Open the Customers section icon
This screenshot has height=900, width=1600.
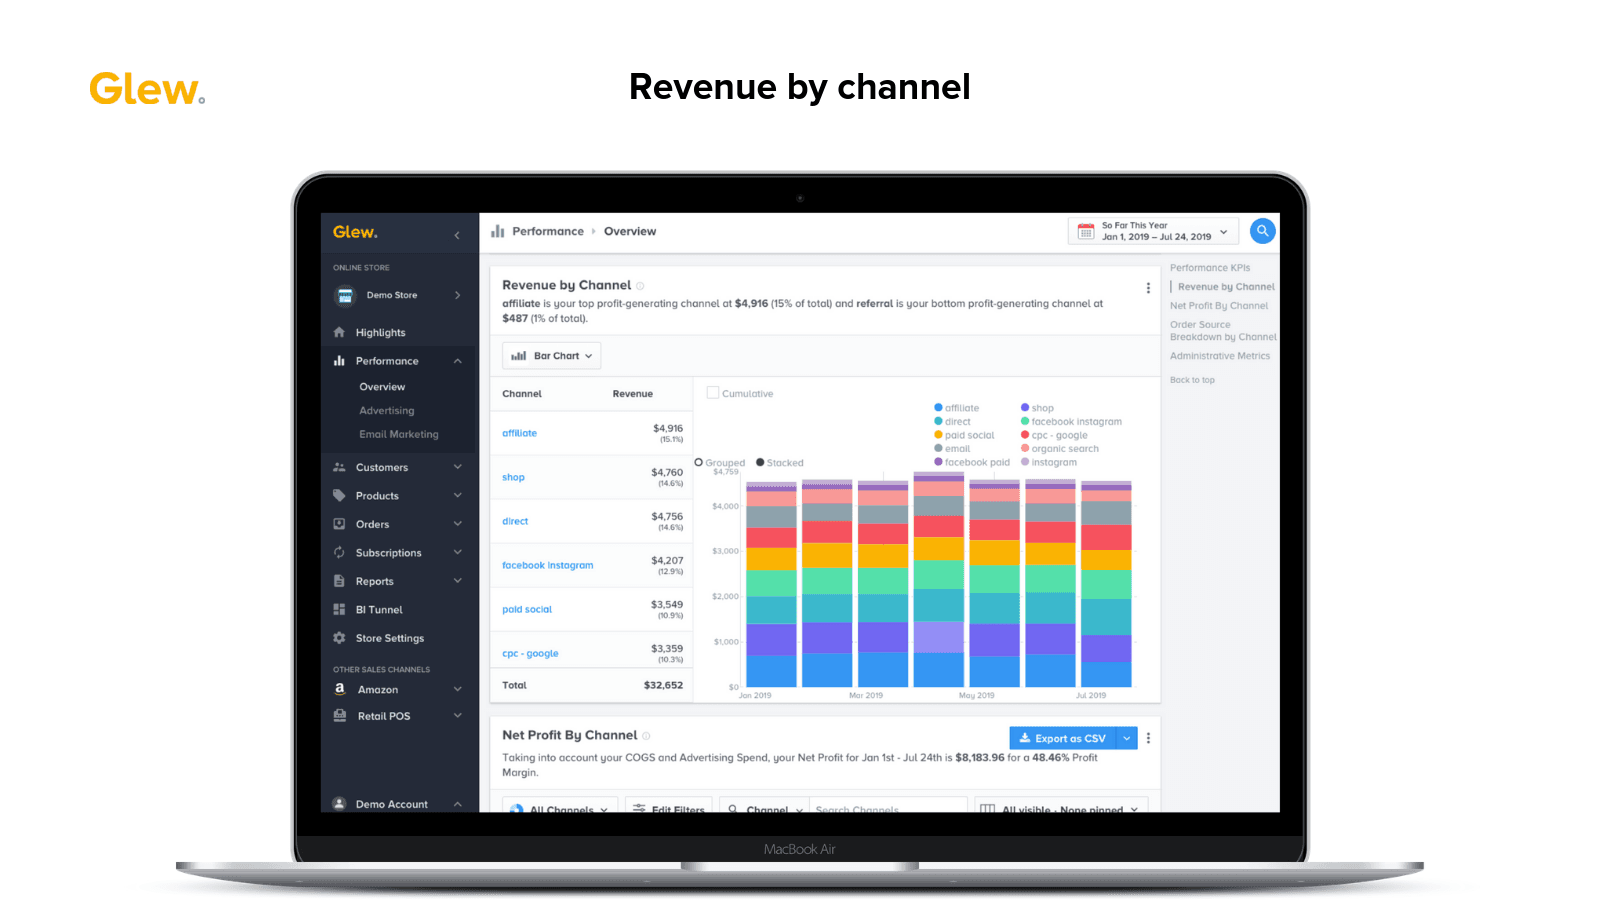tap(341, 466)
